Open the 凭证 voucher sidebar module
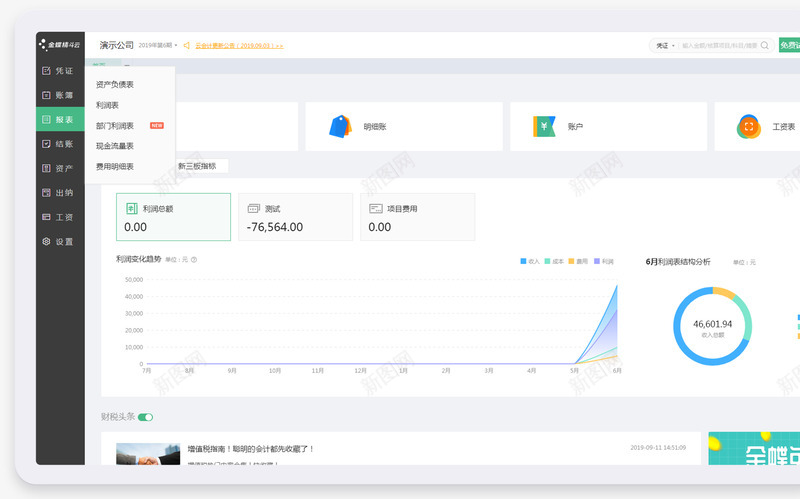The image size is (800, 499). click(60, 70)
